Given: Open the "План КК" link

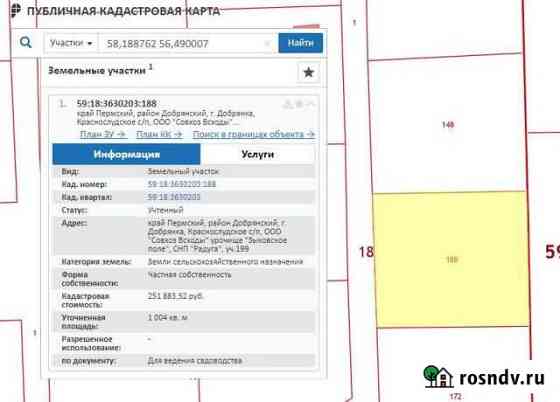Looking at the screenshot, I should point(159,134).
